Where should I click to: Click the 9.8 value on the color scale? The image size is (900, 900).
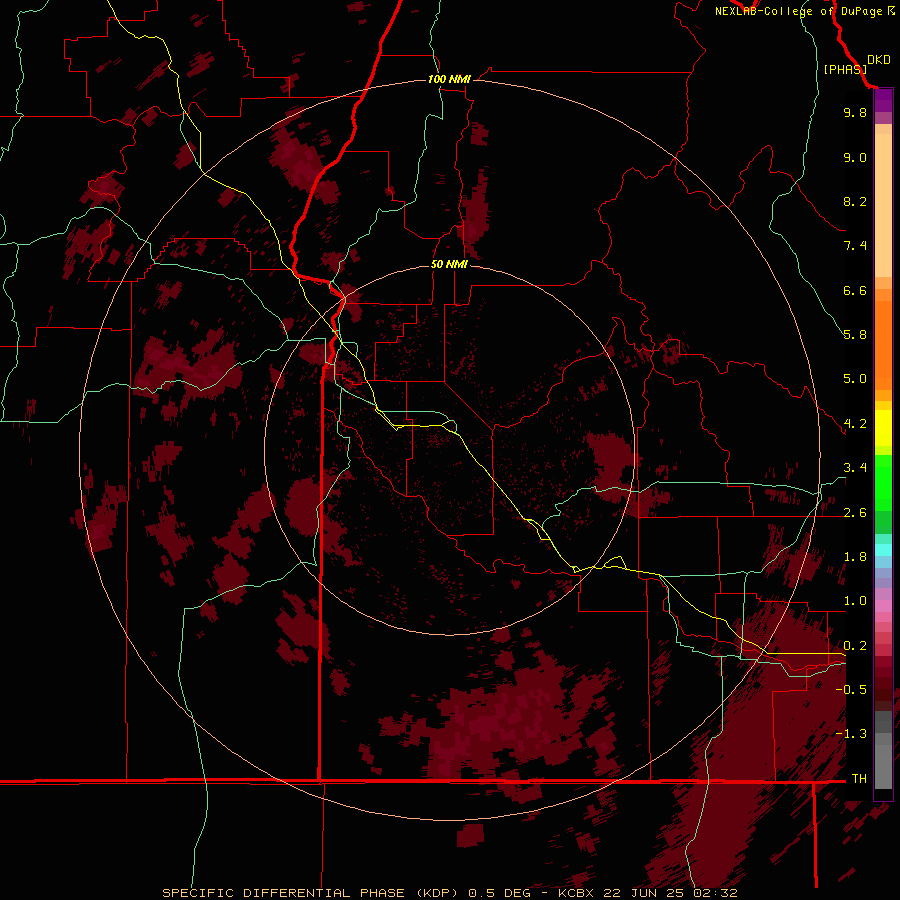click(855, 112)
